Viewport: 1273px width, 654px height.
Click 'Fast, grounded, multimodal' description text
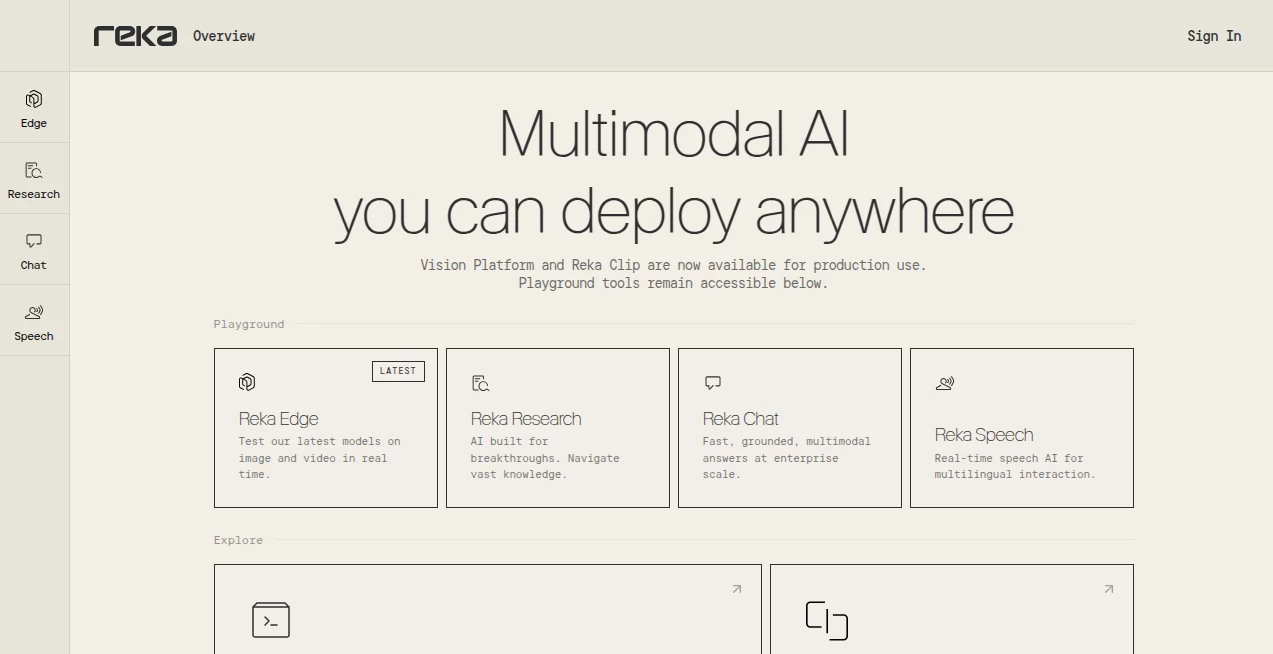coord(787,458)
